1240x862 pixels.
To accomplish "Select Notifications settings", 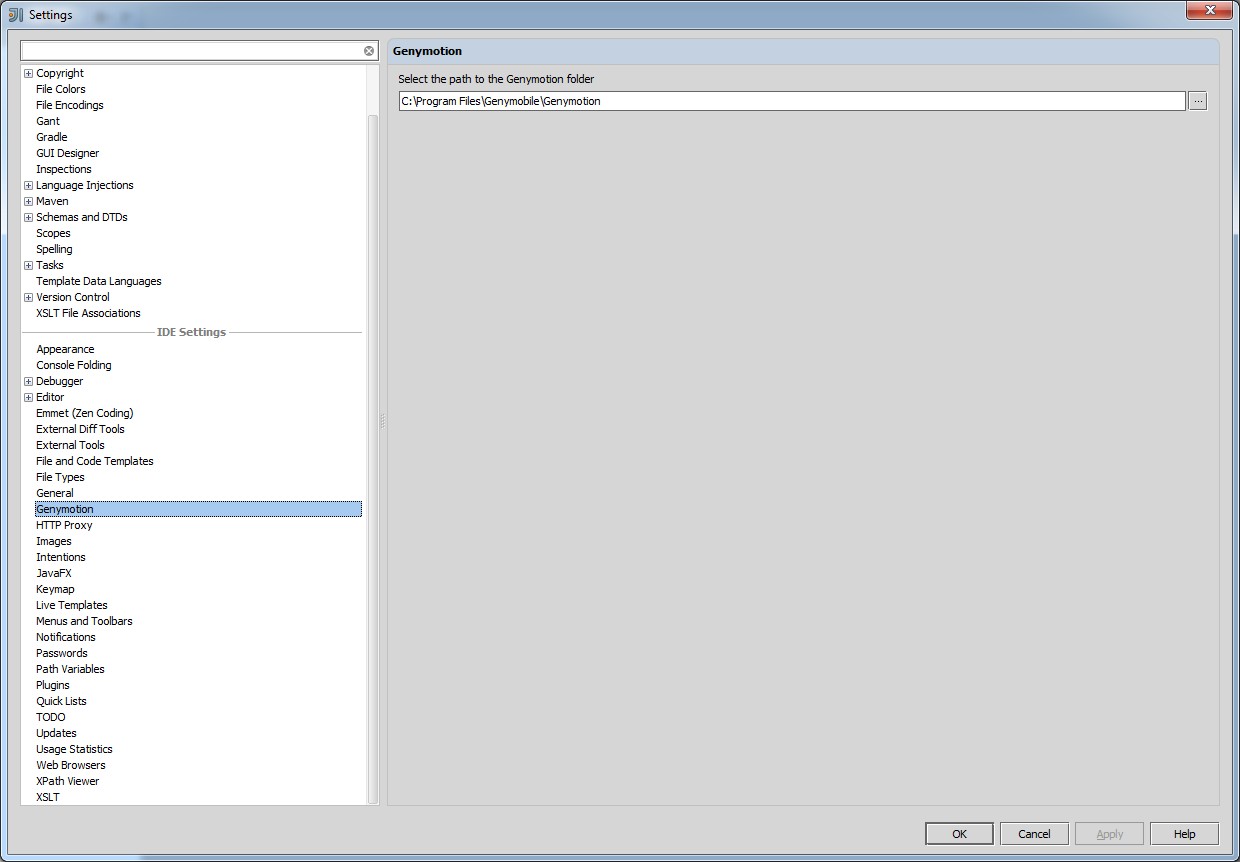I will [66, 637].
